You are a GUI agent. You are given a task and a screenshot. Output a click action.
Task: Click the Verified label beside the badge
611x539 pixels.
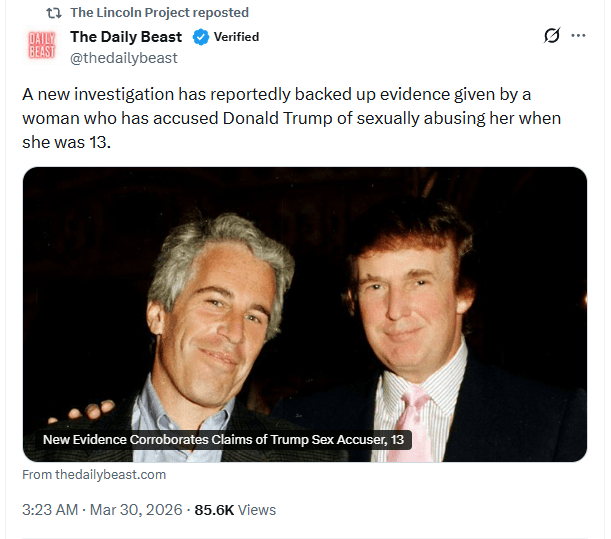(x=236, y=37)
